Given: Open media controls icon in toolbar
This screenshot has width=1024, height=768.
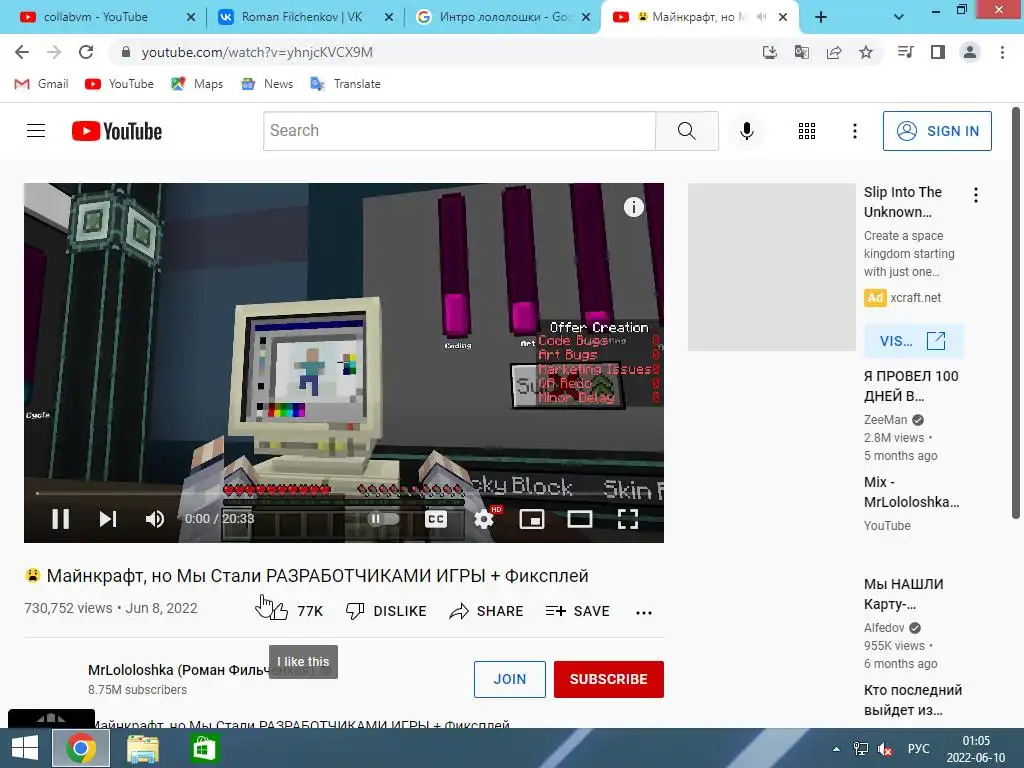Looking at the screenshot, I should point(905,52).
